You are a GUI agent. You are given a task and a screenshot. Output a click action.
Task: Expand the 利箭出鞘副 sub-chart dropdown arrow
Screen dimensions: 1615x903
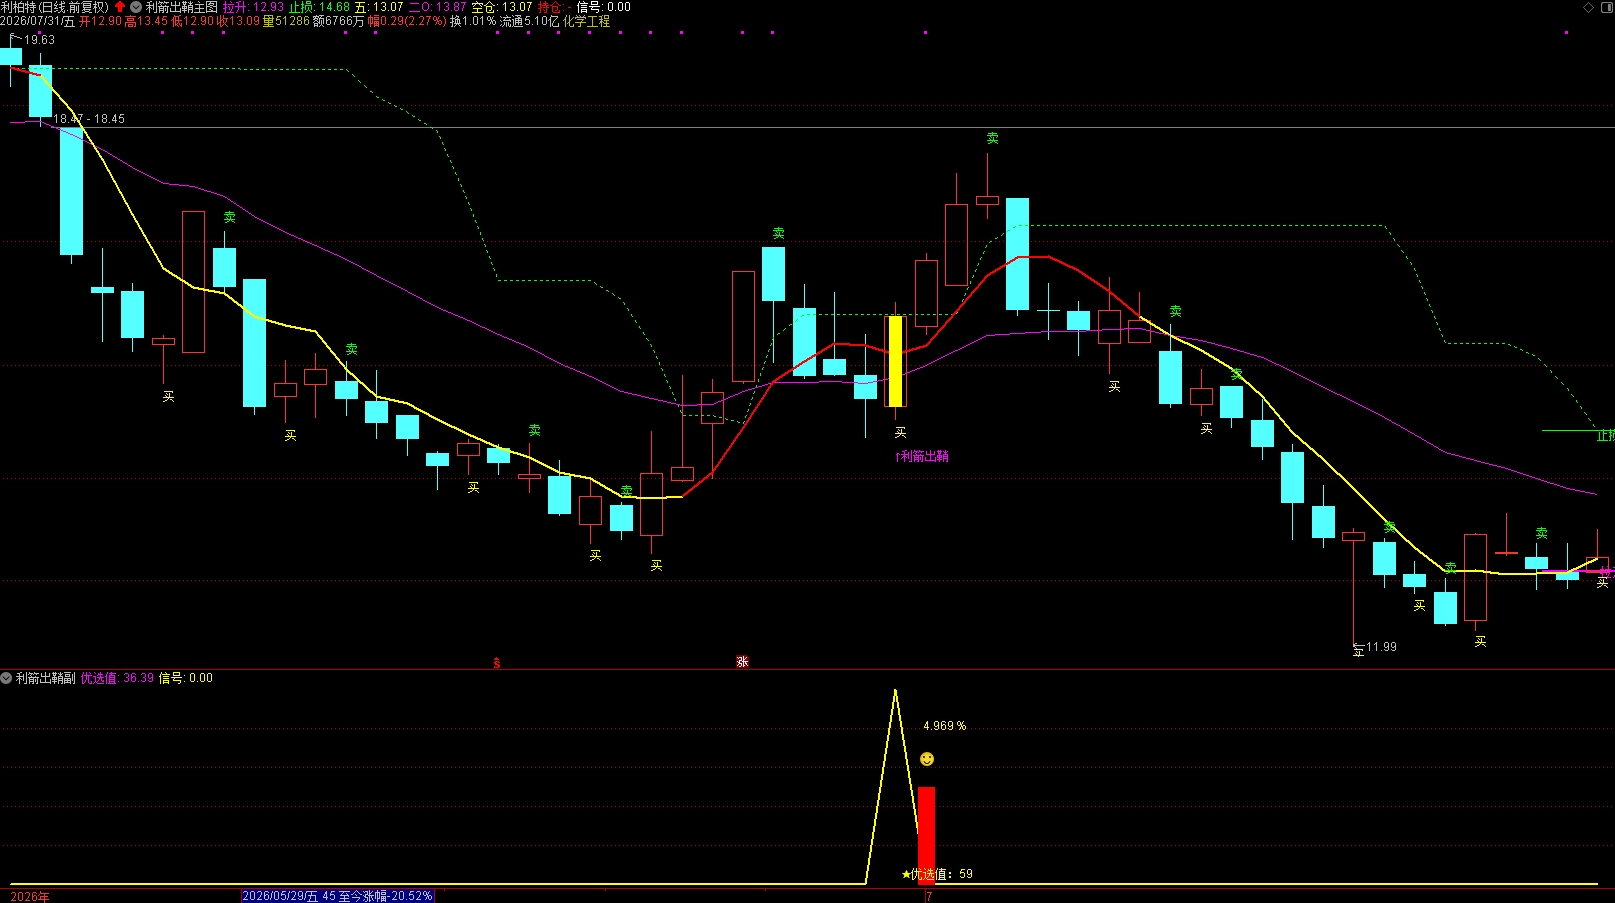6,678
